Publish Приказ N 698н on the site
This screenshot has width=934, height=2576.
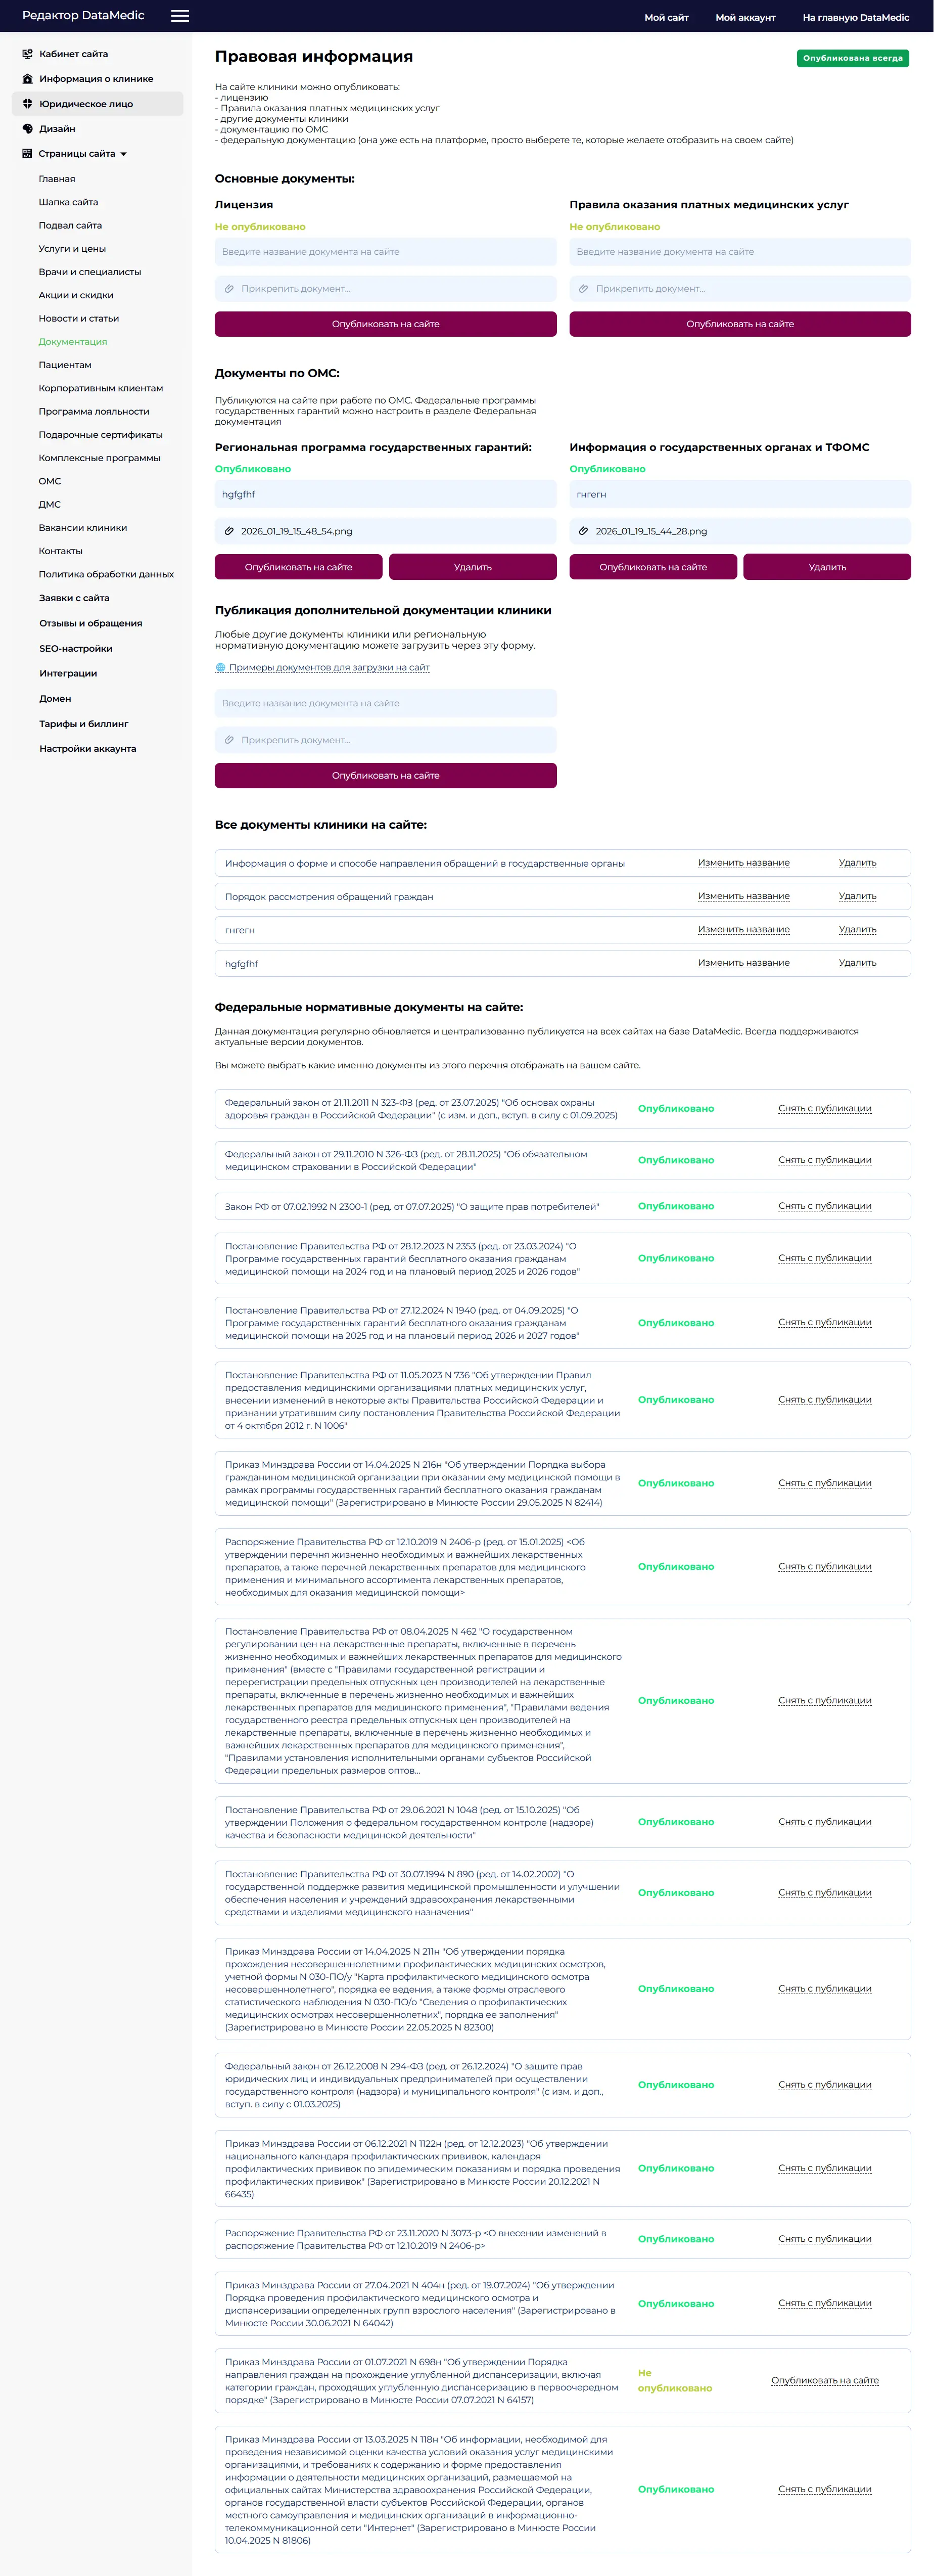824,2380
